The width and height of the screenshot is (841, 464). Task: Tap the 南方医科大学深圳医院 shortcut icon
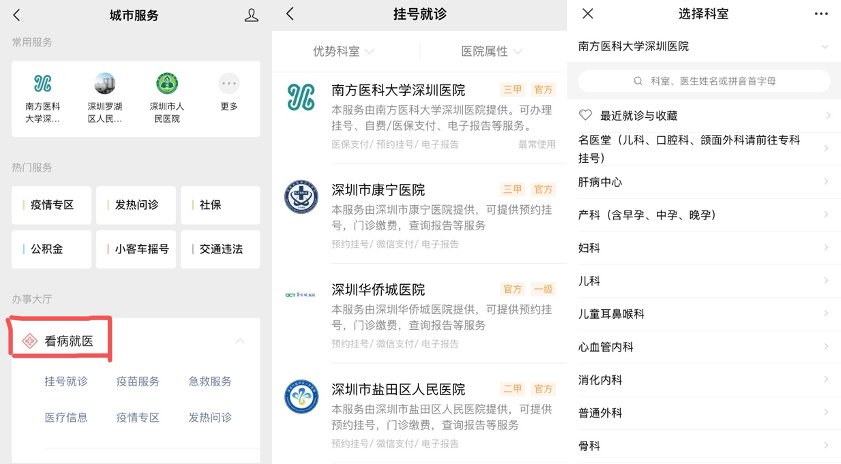point(42,84)
